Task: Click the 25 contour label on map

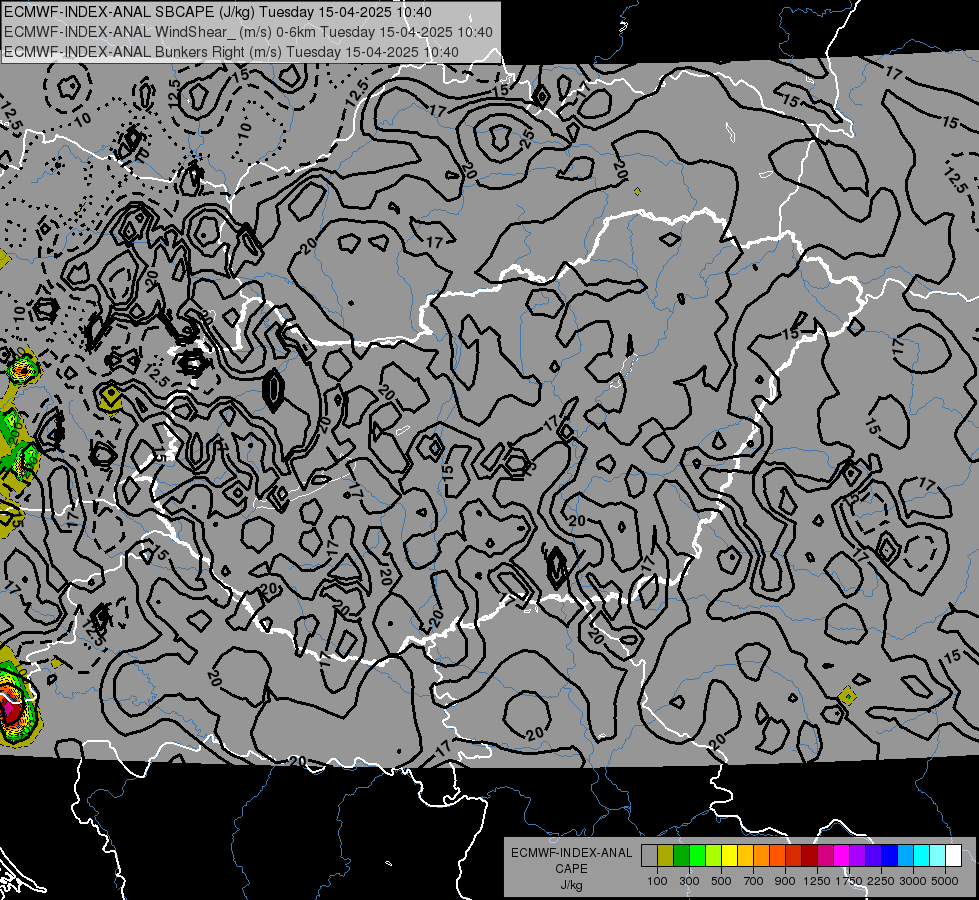Action: pyautogui.click(x=526, y=139)
